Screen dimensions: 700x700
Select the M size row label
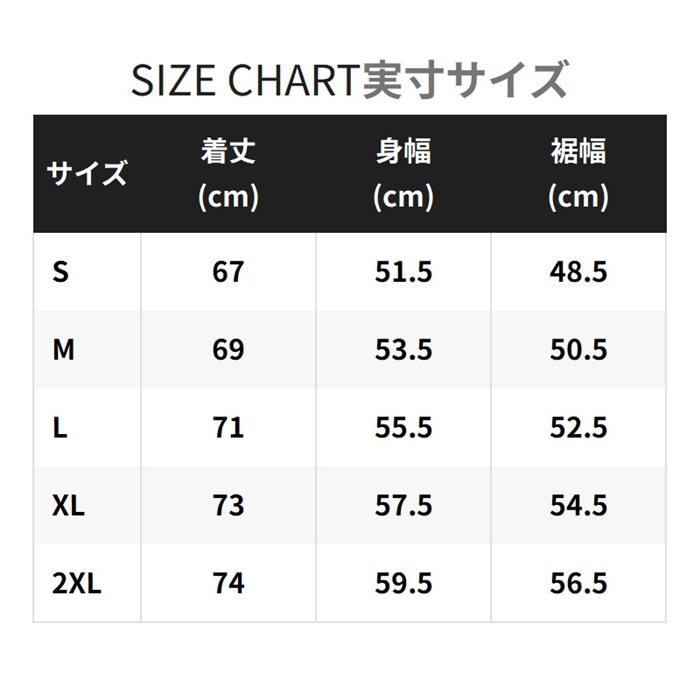(64, 350)
